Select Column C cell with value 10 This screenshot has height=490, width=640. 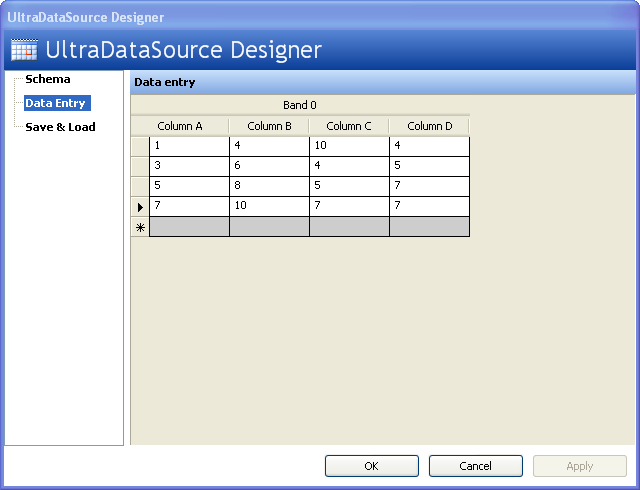(349, 146)
